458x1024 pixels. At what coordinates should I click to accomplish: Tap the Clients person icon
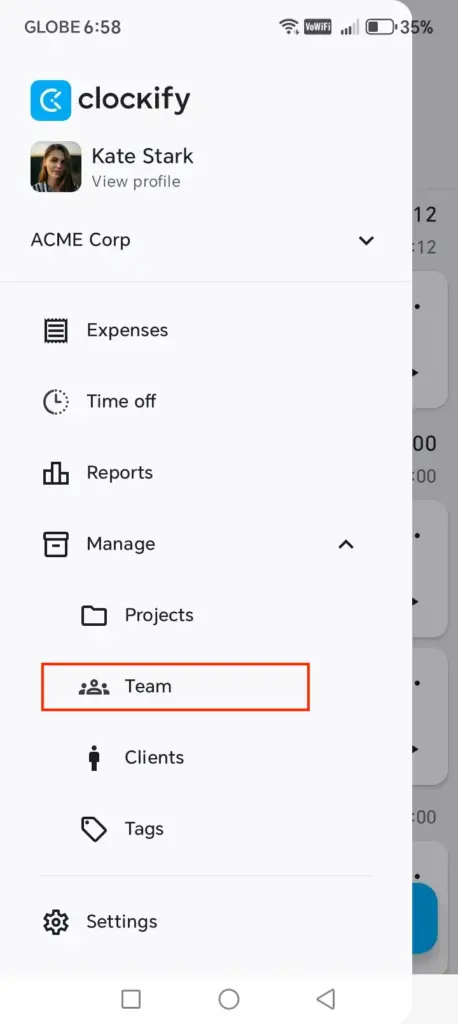click(94, 758)
